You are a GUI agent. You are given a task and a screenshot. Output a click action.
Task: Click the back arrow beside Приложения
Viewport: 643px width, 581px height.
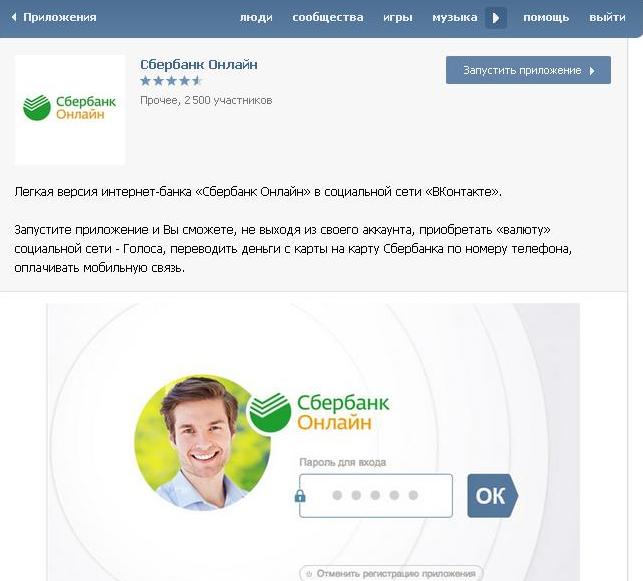(x=14, y=17)
